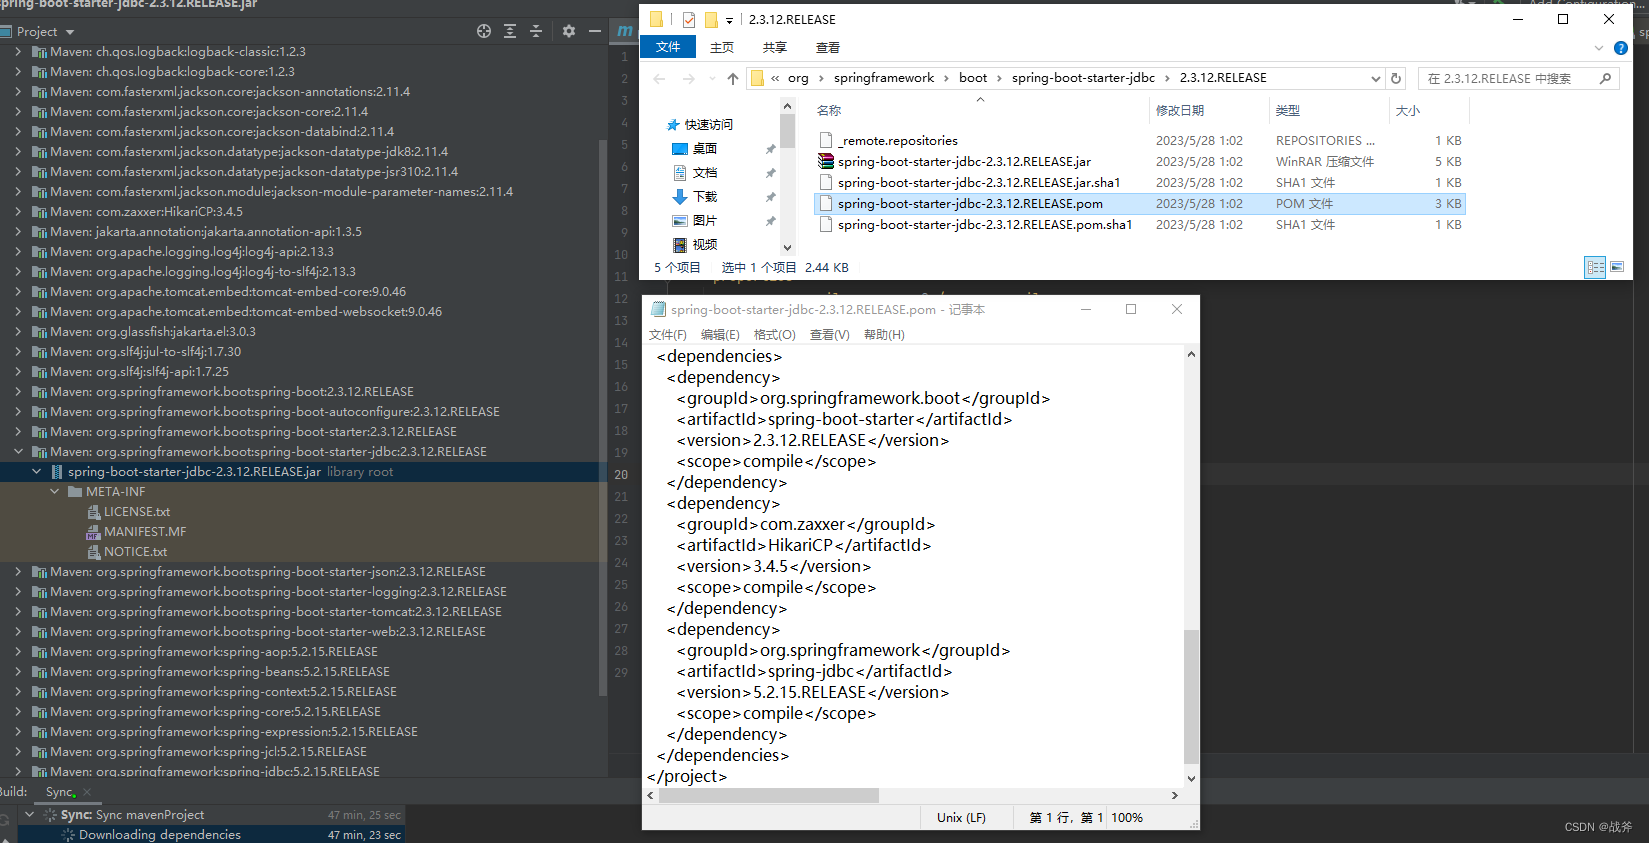Viewport: 1649px width, 843px height.
Task: Expand spring-boot-starter-web:2.3.12.RELEASE library node
Action: point(18,632)
